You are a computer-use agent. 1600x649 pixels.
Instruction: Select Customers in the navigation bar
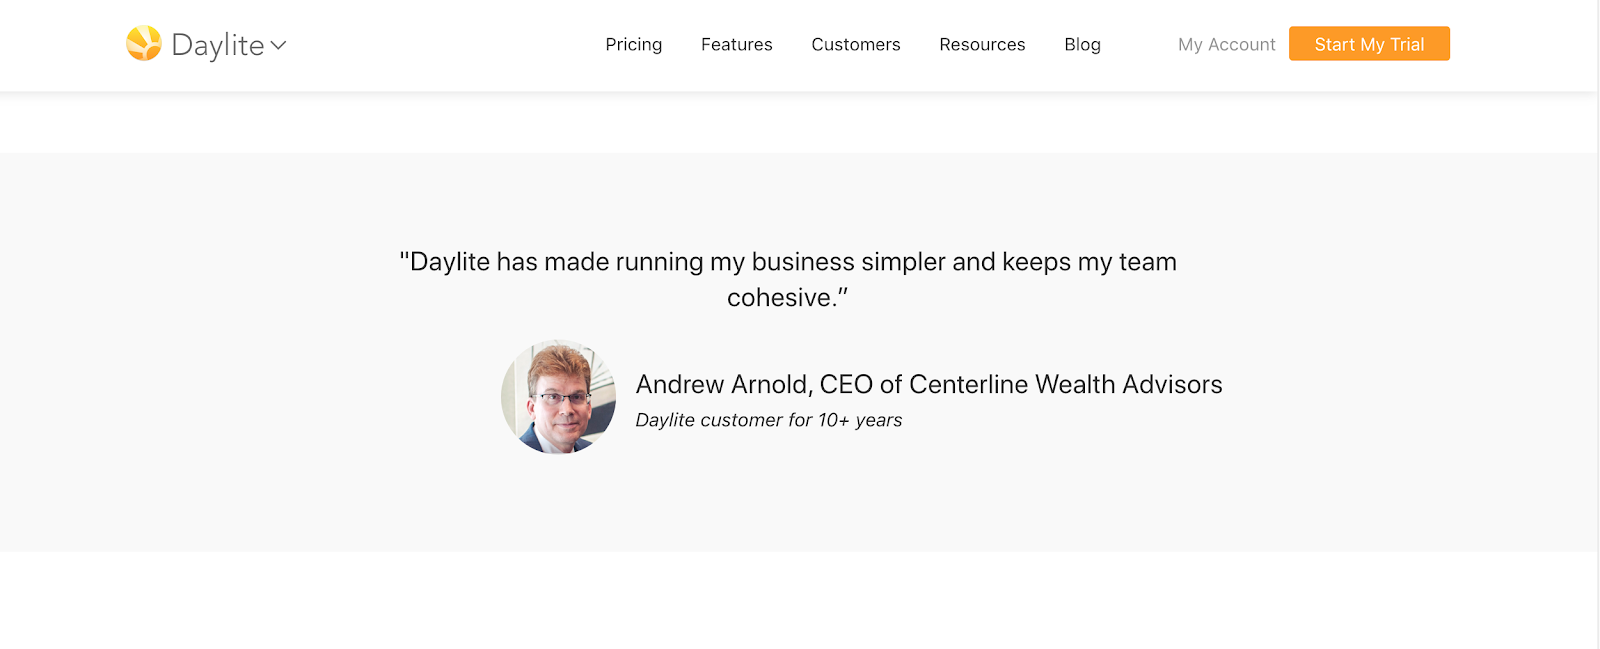tap(856, 44)
